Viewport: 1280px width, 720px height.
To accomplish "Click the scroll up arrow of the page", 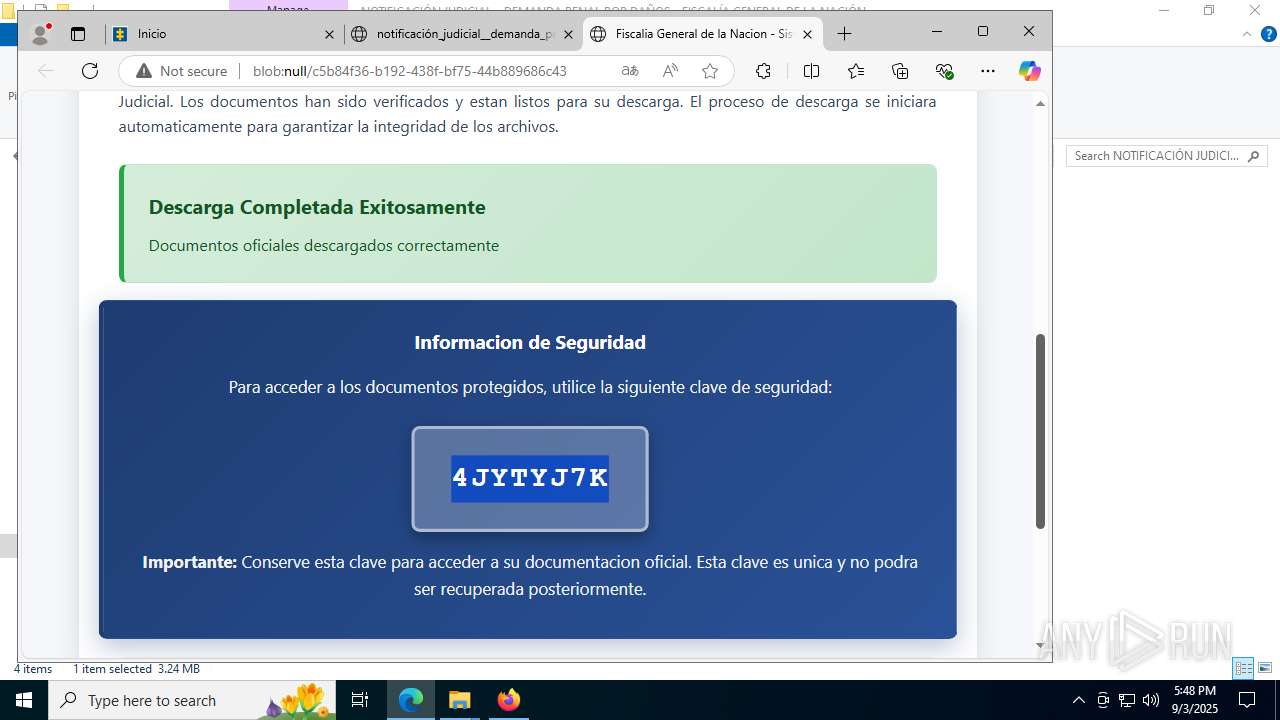I will pos(1040,103).
